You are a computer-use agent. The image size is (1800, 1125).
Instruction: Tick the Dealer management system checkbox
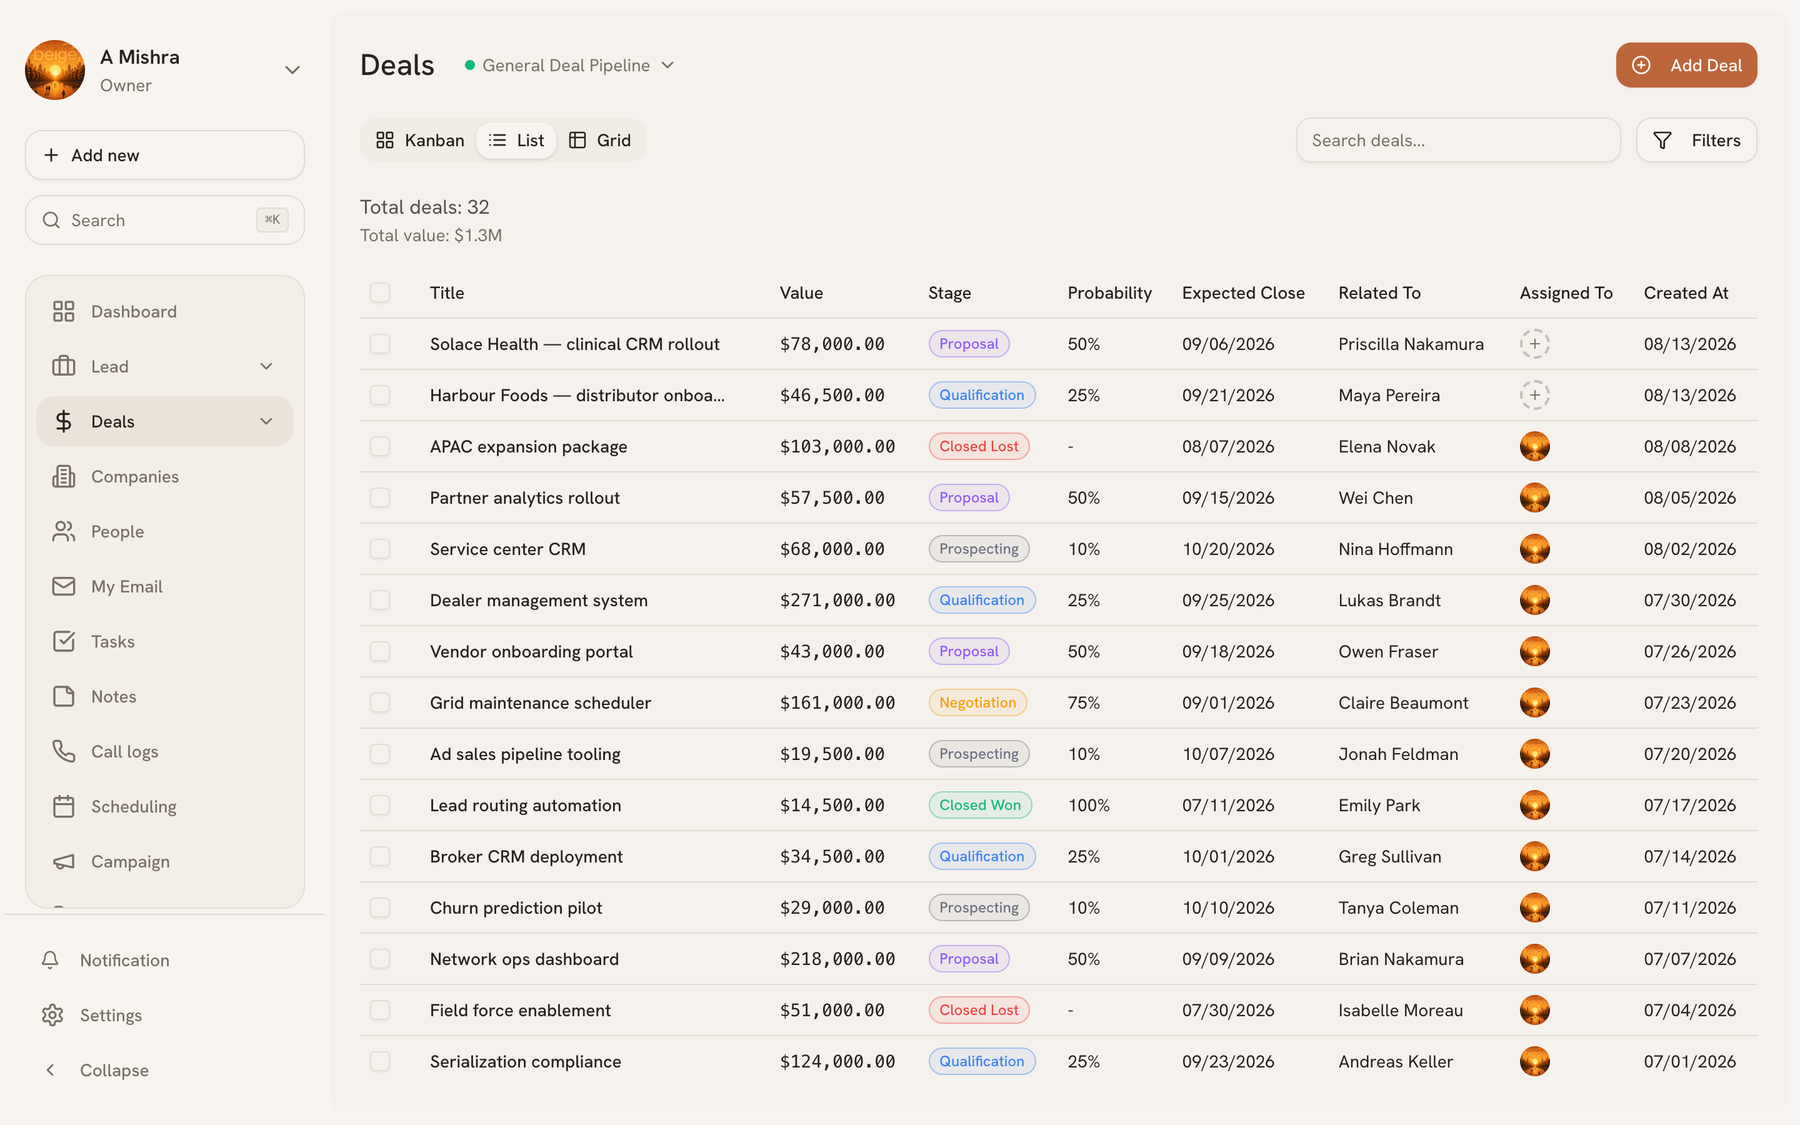point(380,600)
